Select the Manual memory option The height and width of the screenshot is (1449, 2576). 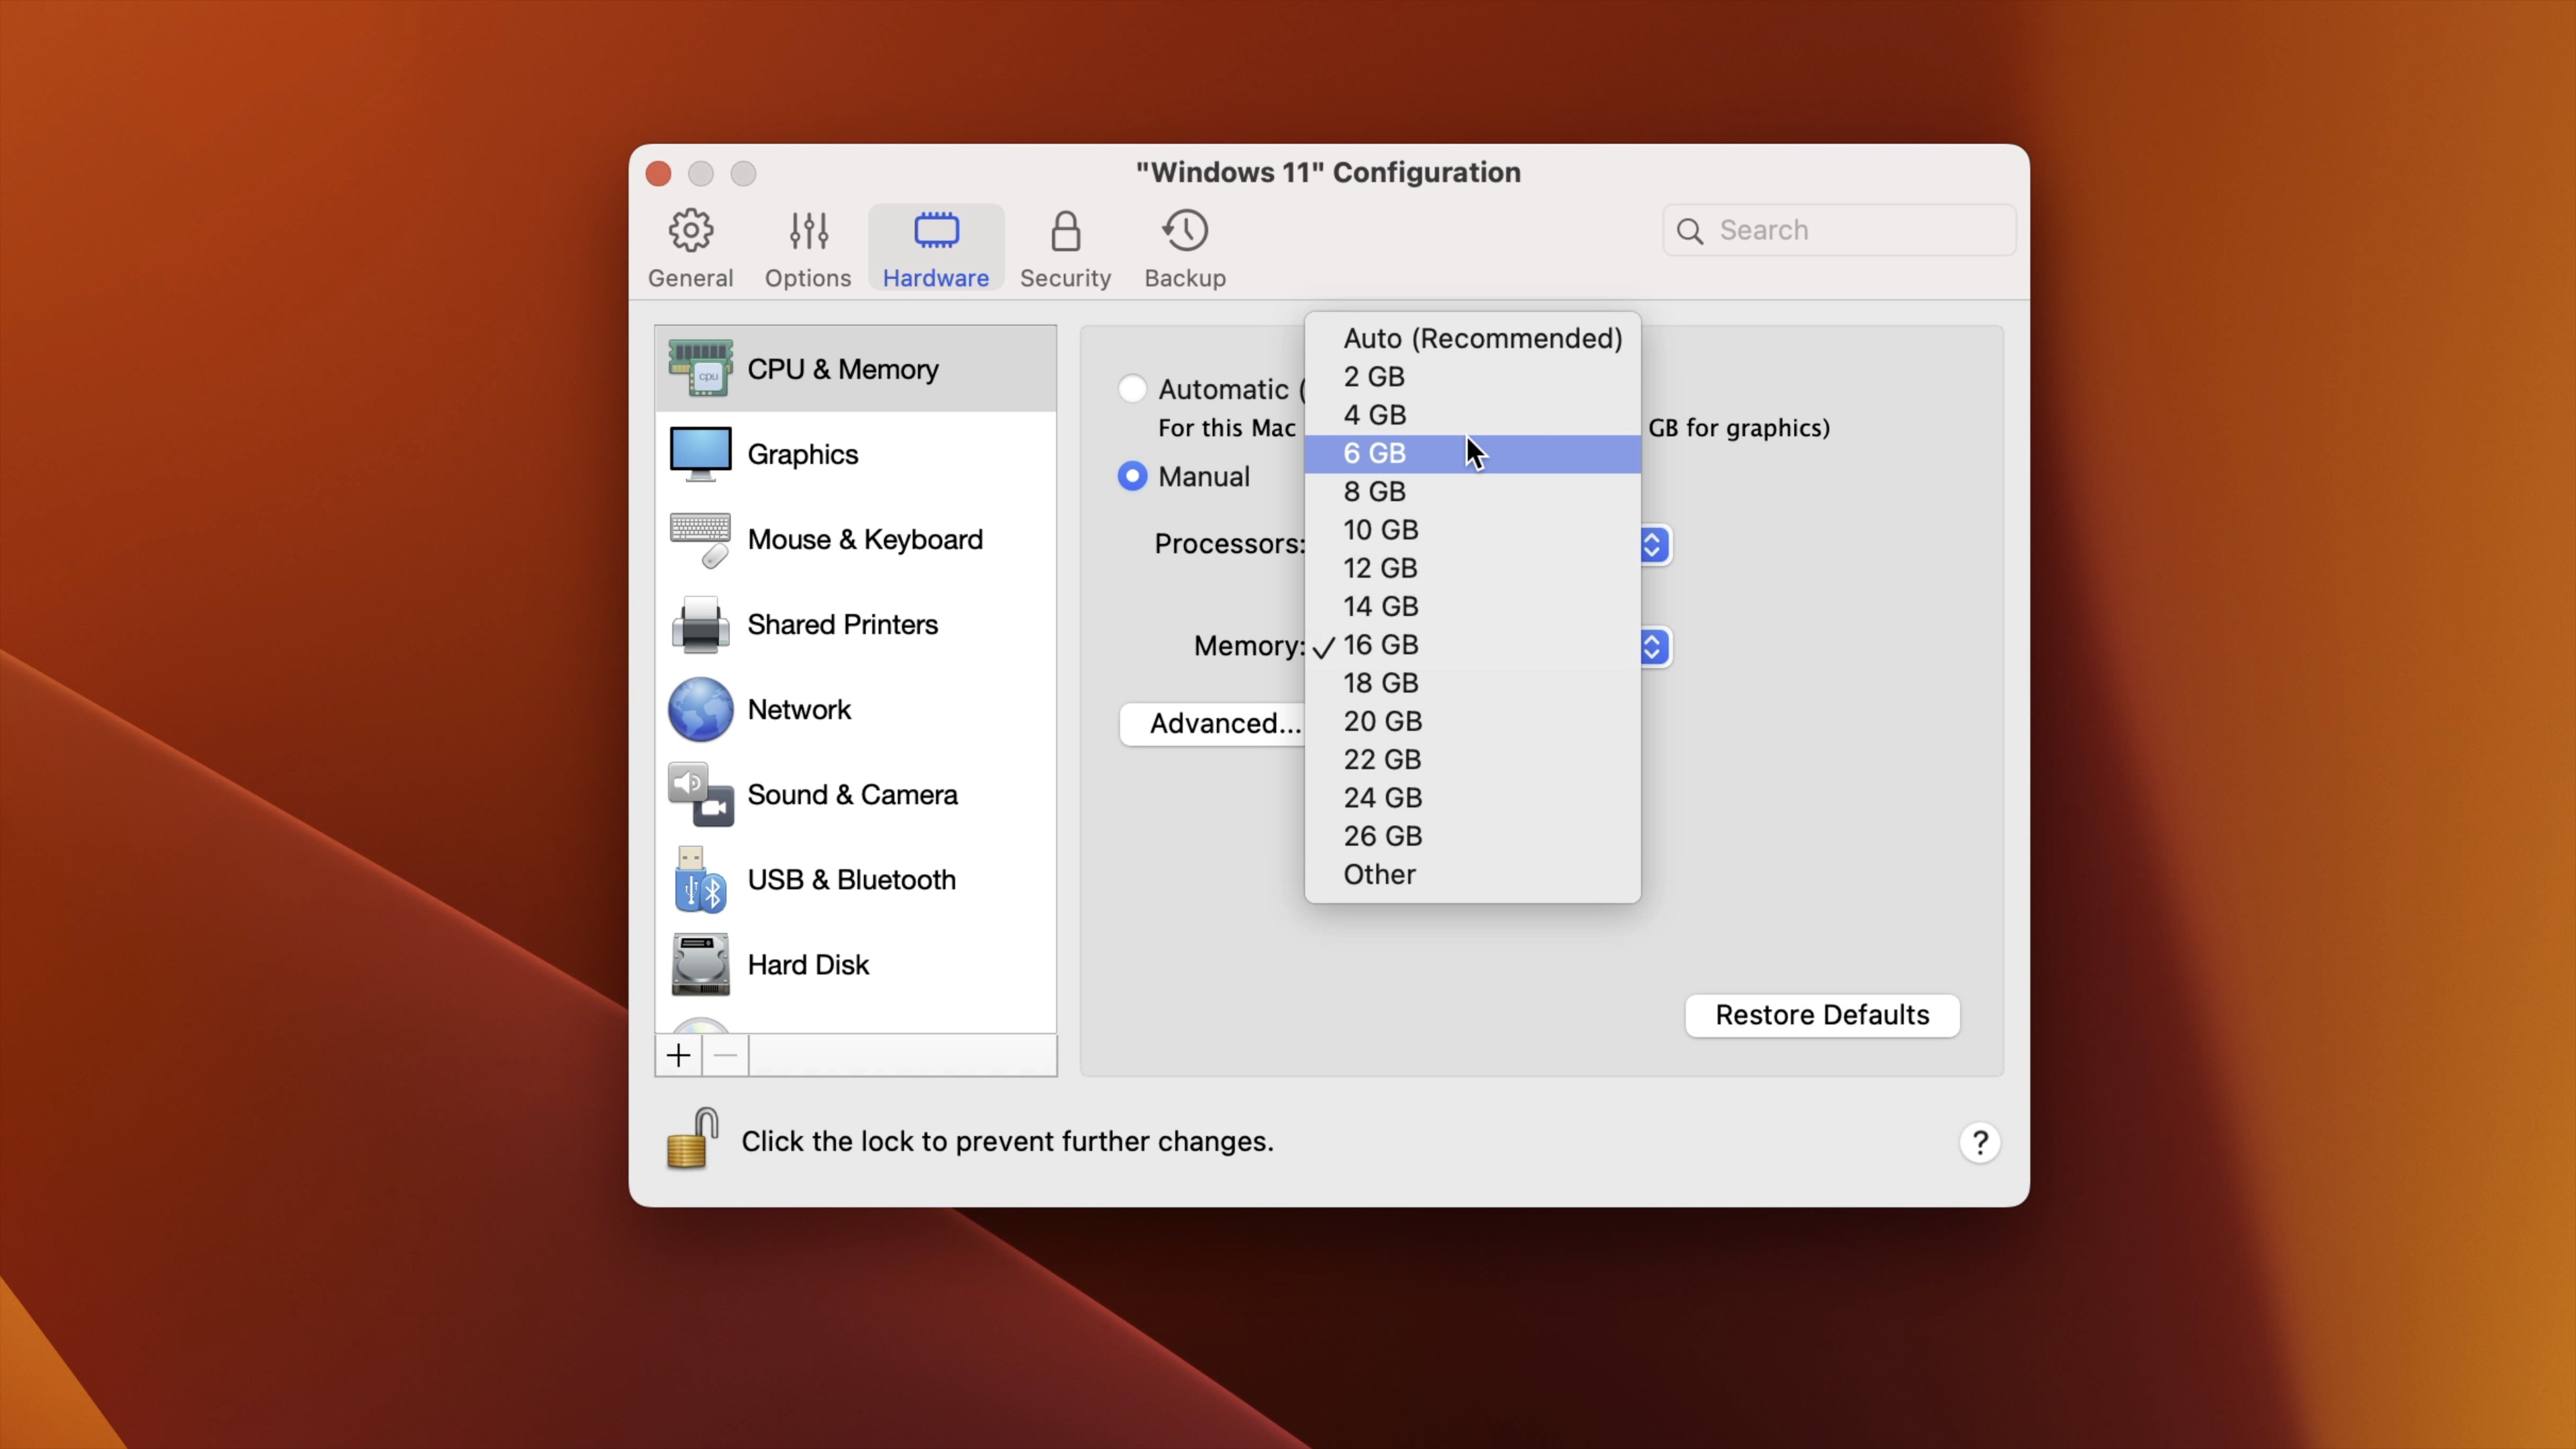[1132, 476]
